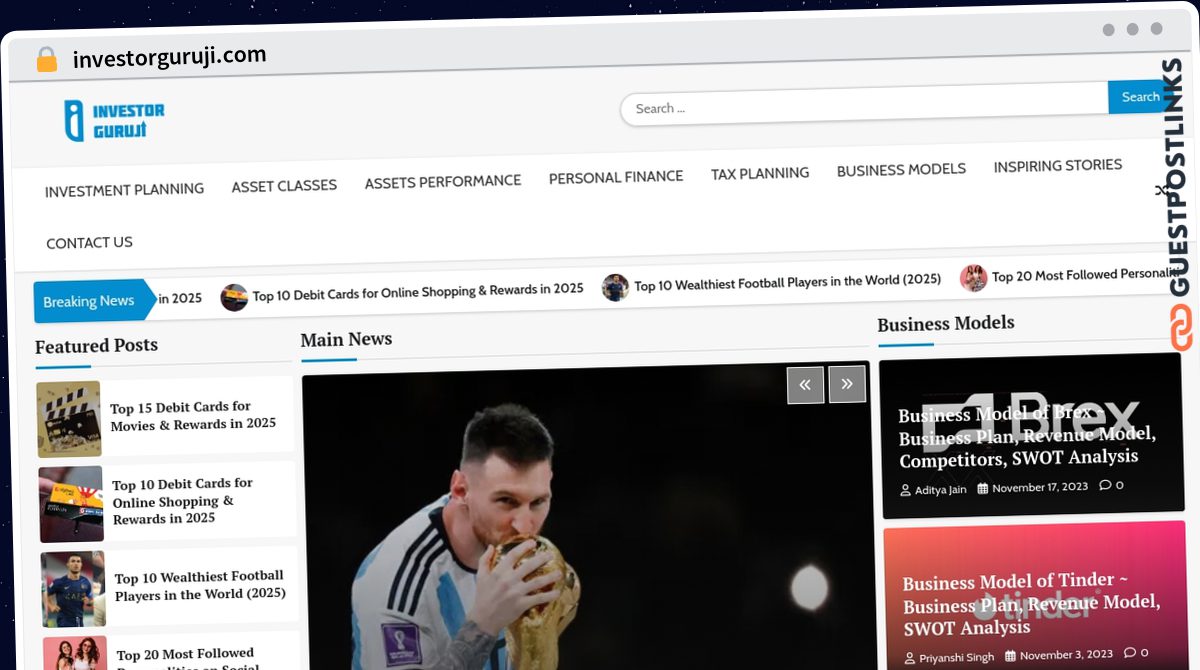The image size is (1200, 670).
Task: Open the Investment Planning menu
Action: (x=124, y=189)
